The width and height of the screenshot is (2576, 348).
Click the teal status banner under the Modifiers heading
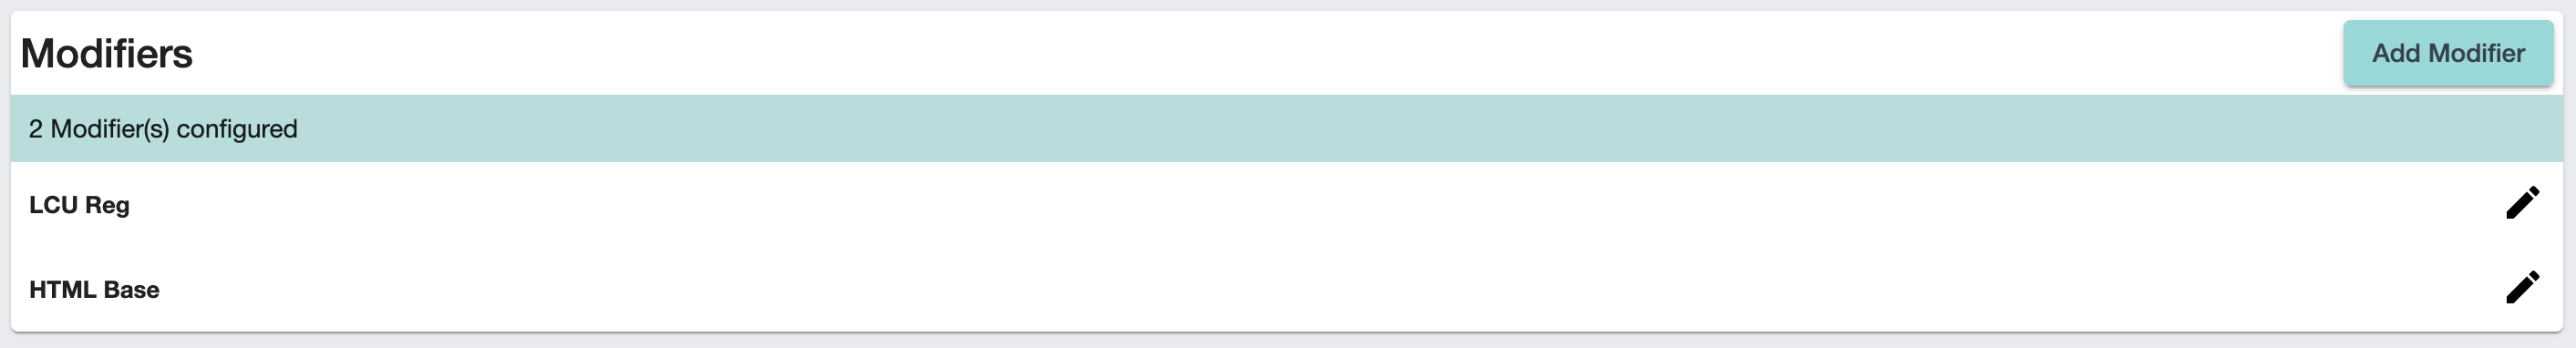click(x=1287, y=129)
